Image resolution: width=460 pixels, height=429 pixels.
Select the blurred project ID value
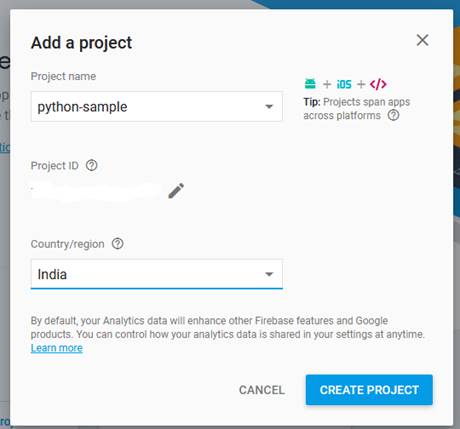pos(95,191)
